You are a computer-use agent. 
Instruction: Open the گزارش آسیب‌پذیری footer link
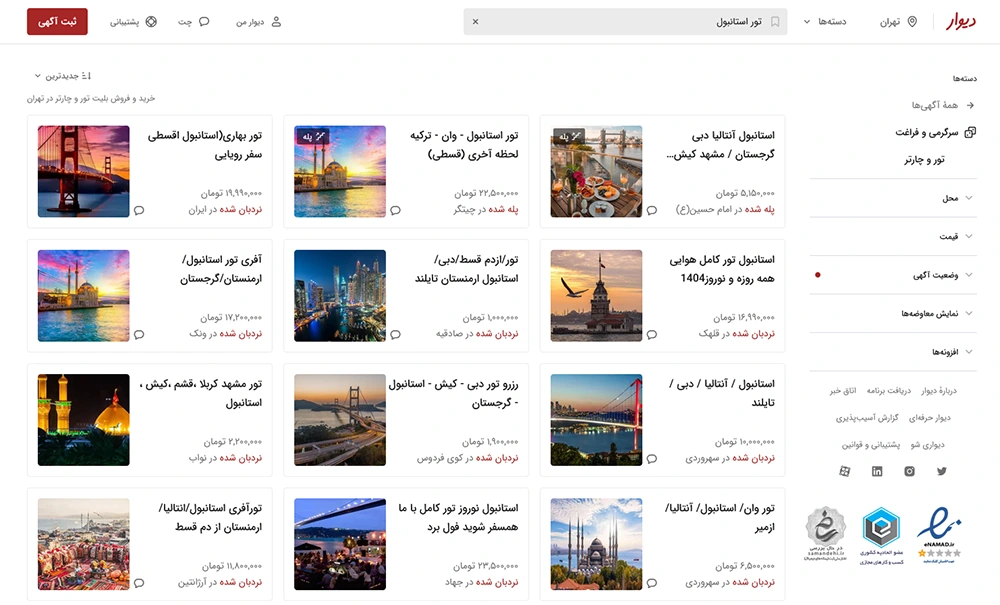coord(867,418)
